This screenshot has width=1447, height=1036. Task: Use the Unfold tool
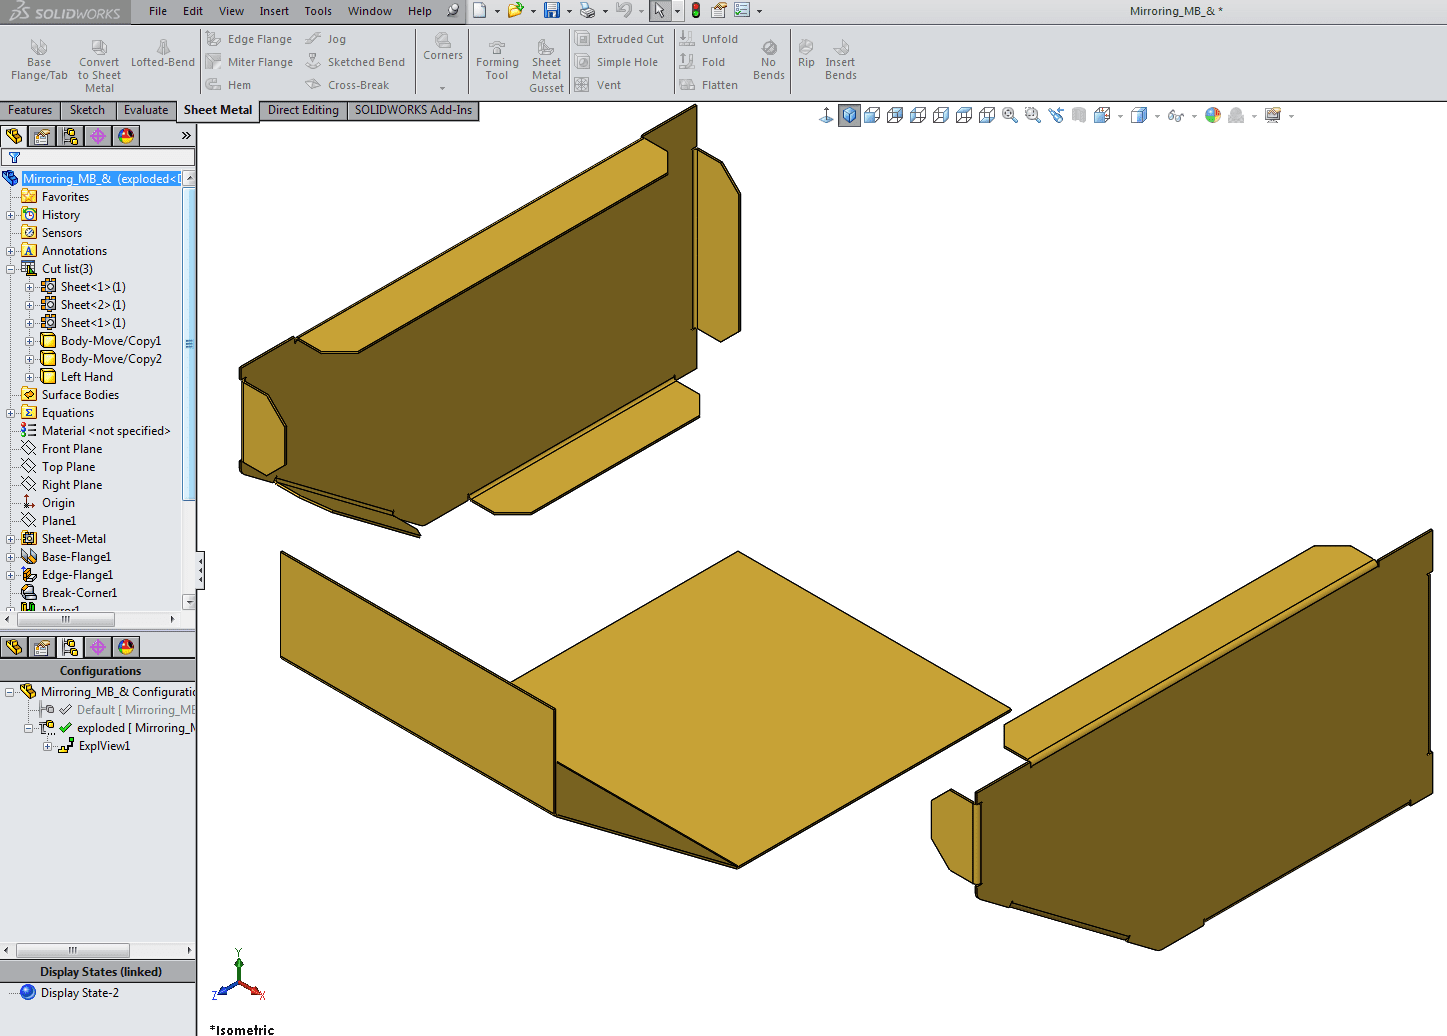709,39
